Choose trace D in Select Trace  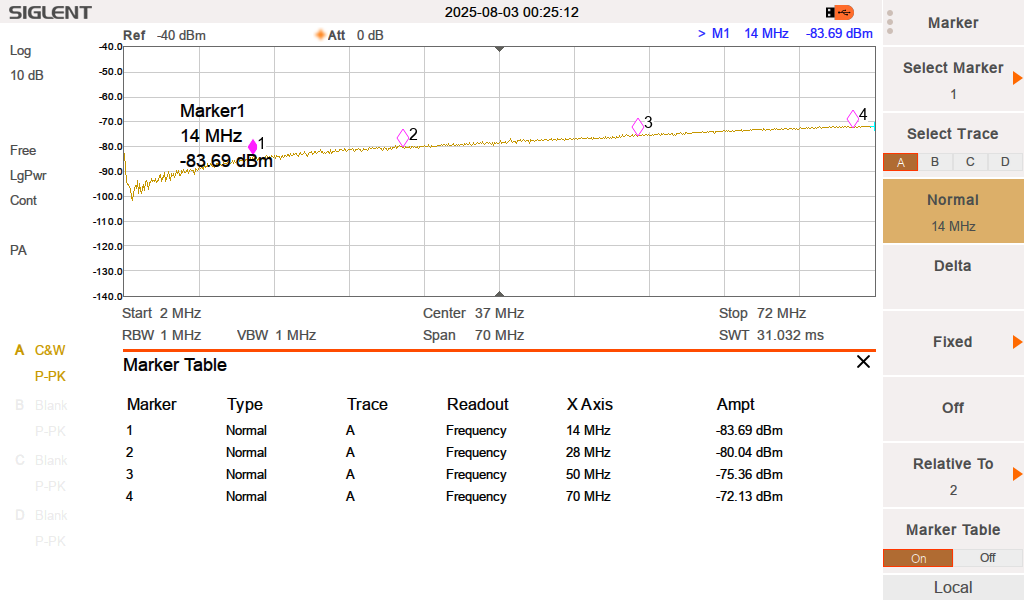click(x=1005, y=162)
